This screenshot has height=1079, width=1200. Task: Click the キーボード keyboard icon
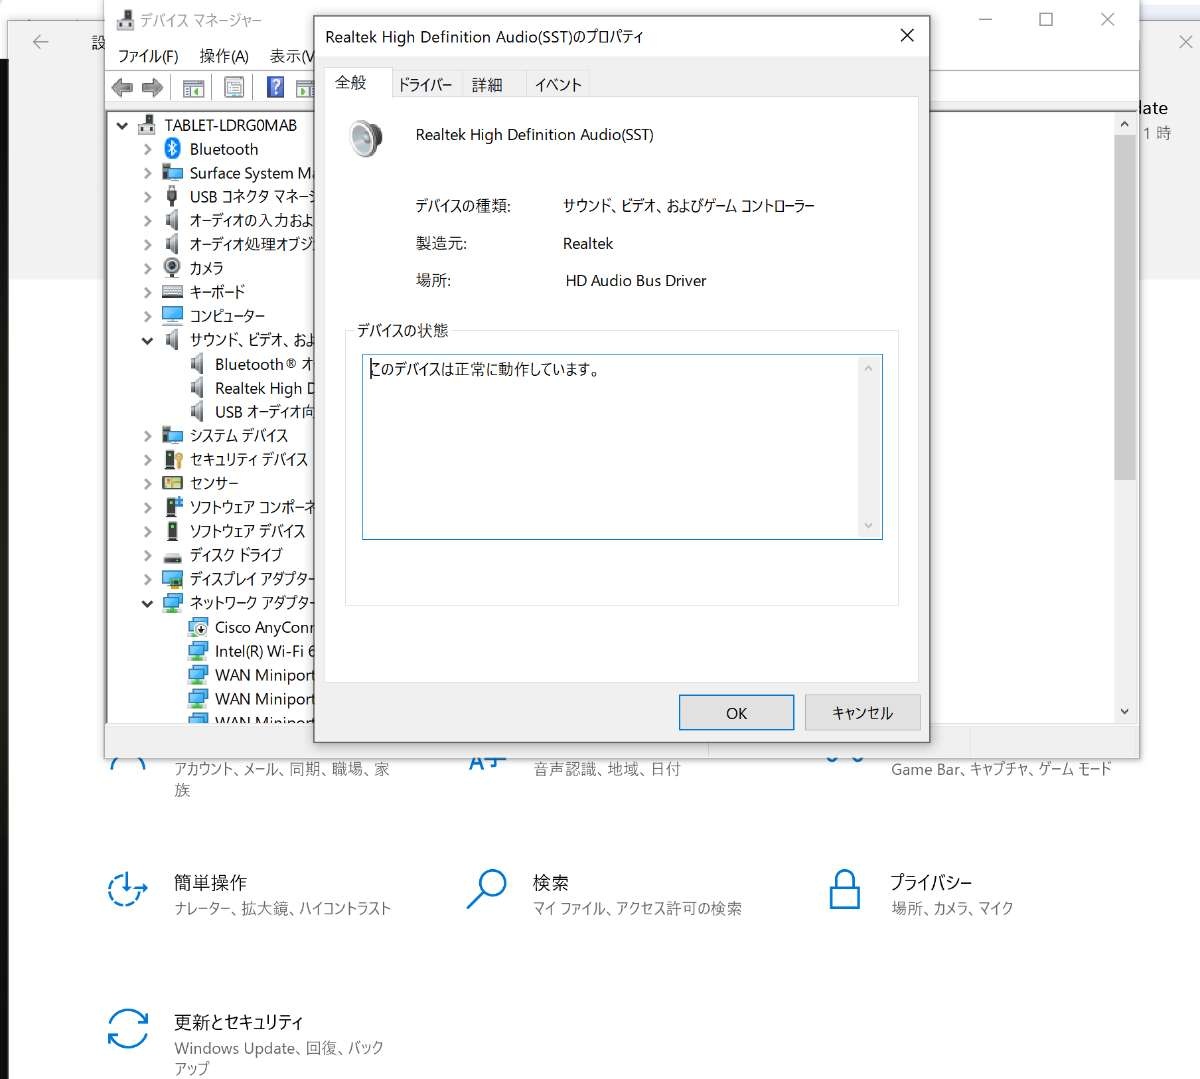pos(172,292)
